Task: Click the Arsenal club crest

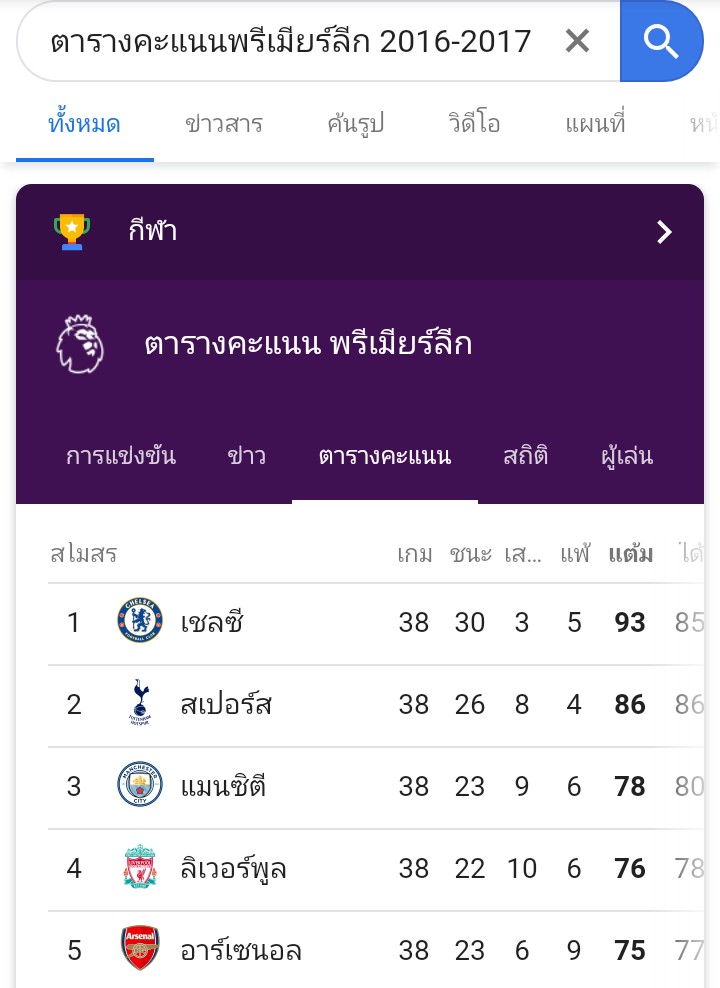Action: click(140, 948)
